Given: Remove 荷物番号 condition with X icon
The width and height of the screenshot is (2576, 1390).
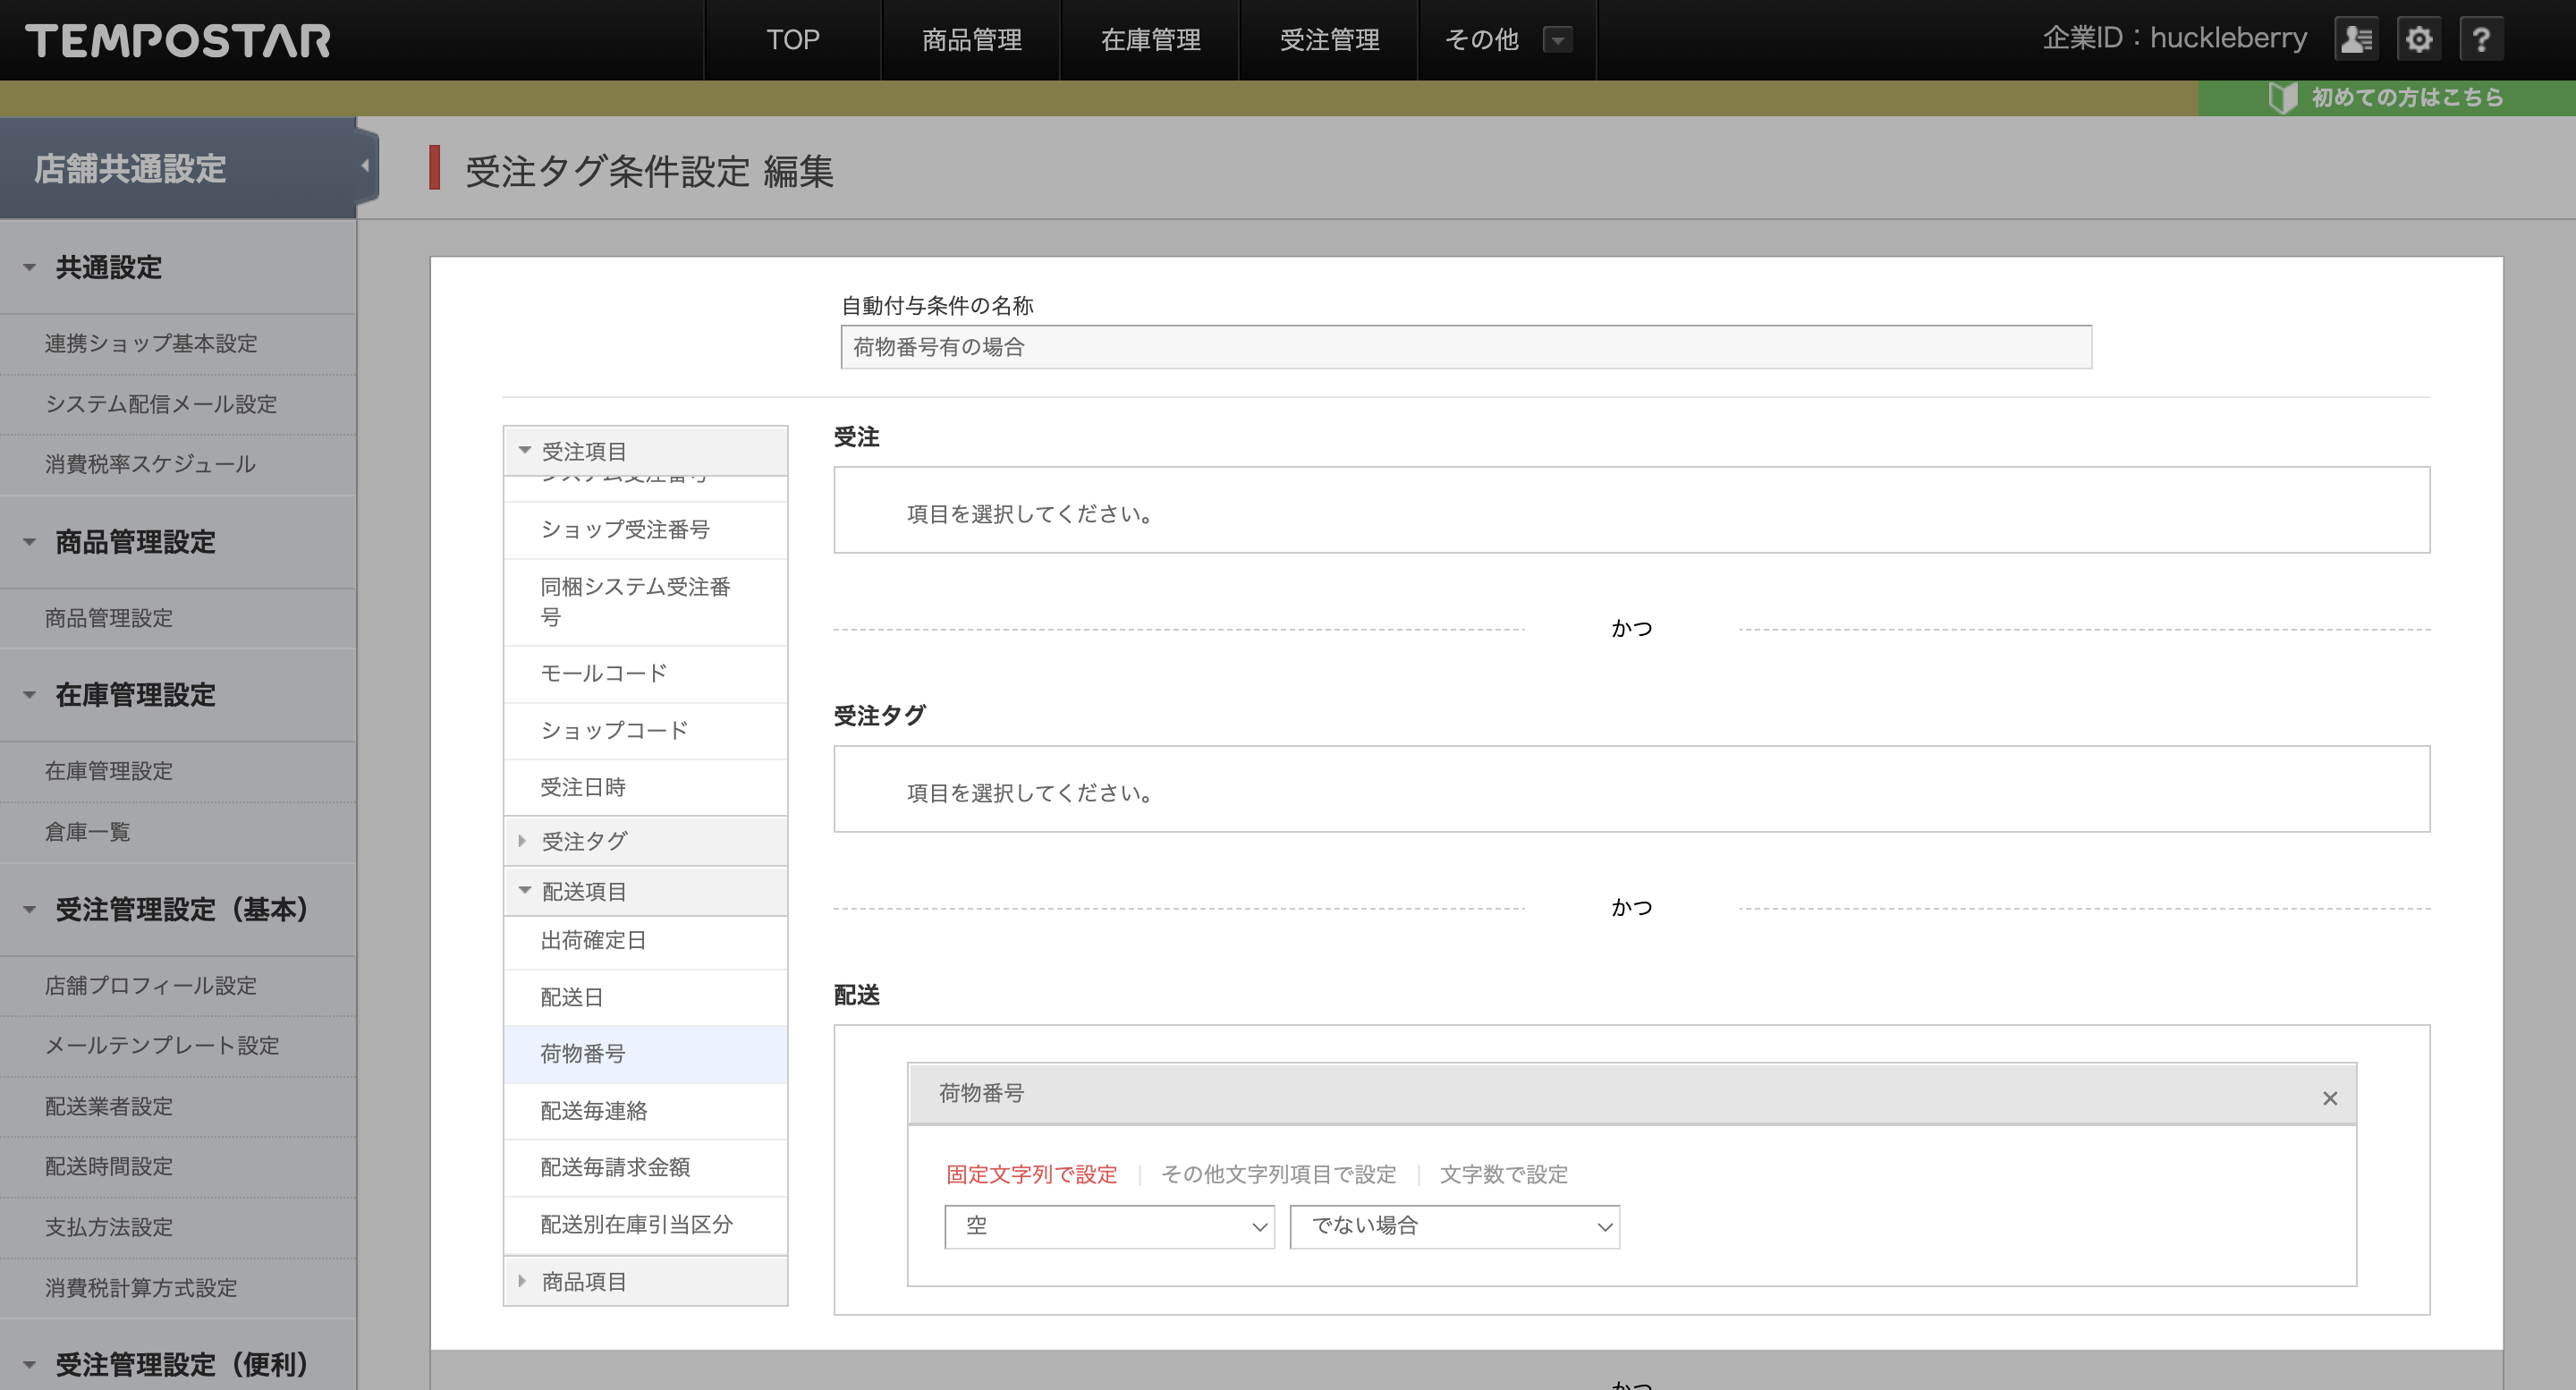Looking at the screenshot, I should pyautogui.click(x=2330, y=1098).
